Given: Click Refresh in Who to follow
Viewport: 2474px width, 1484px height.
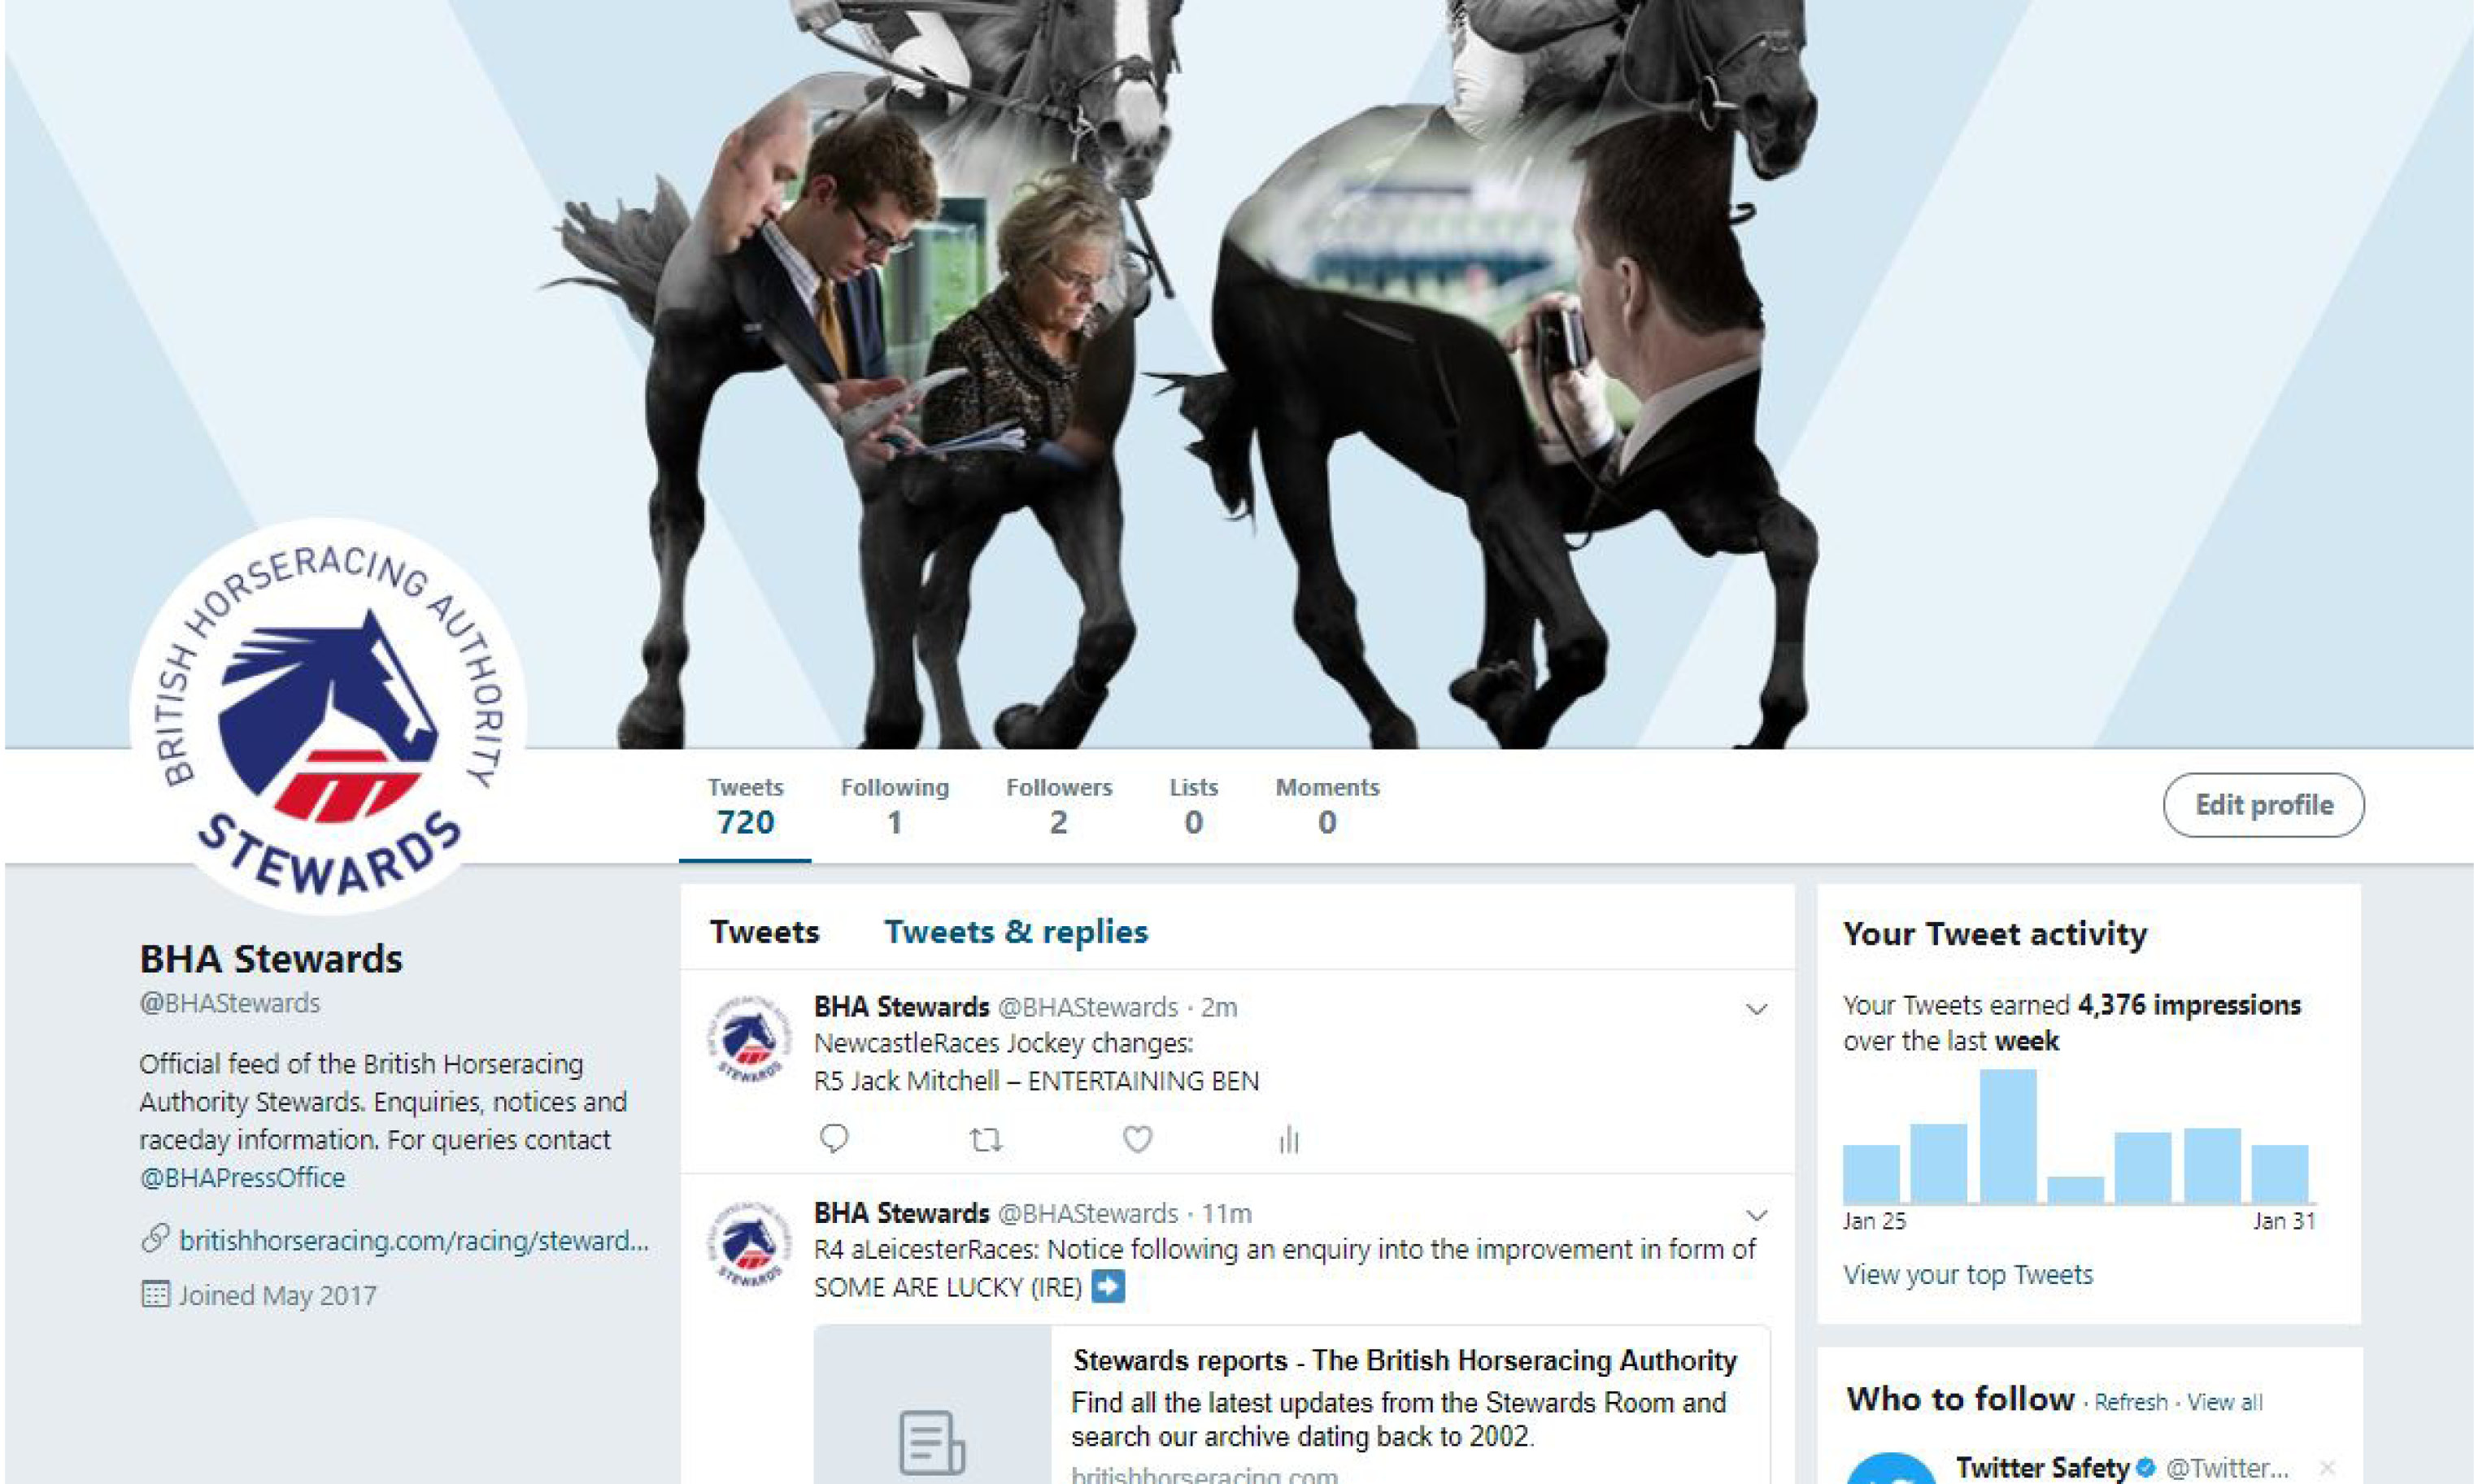Looking at the screenshot, I should [x=2130, y=1402].
